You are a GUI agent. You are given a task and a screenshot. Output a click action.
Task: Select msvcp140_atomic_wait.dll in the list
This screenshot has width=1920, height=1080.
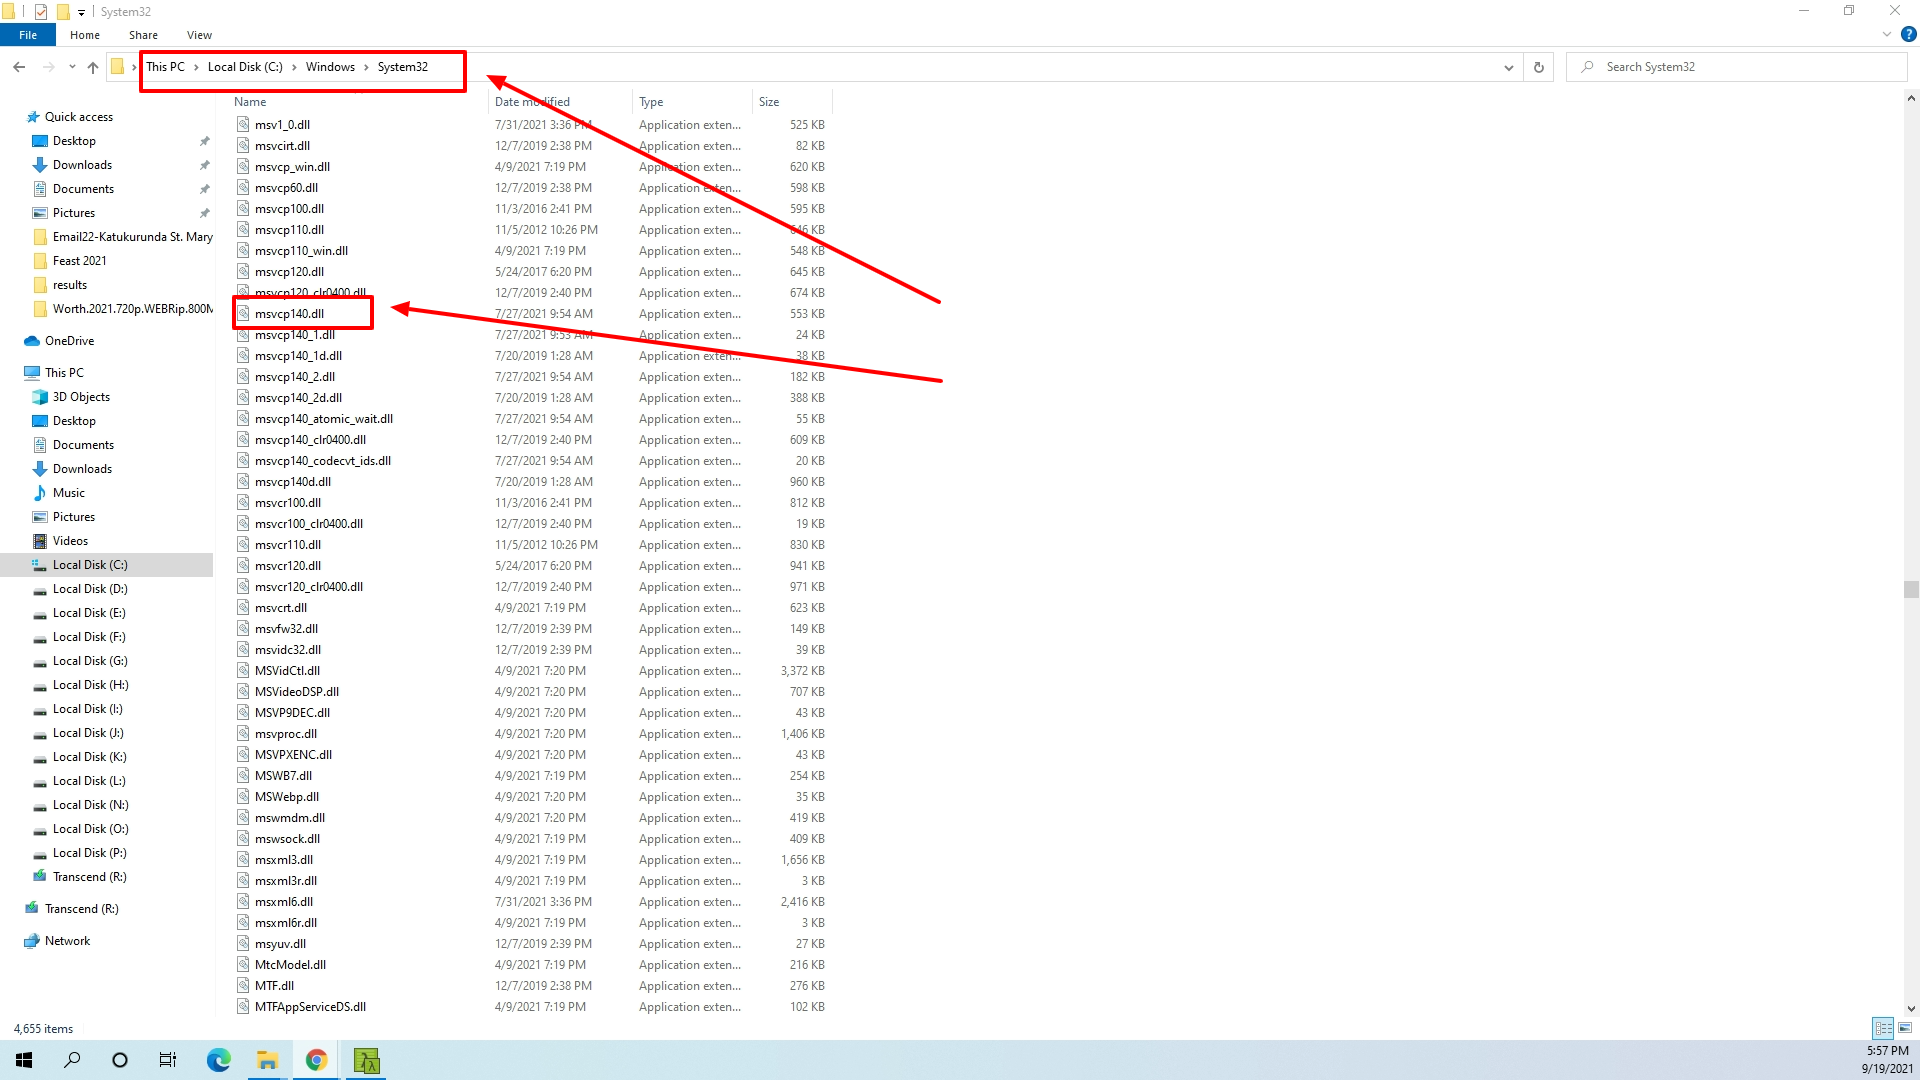tap(324, 419)
